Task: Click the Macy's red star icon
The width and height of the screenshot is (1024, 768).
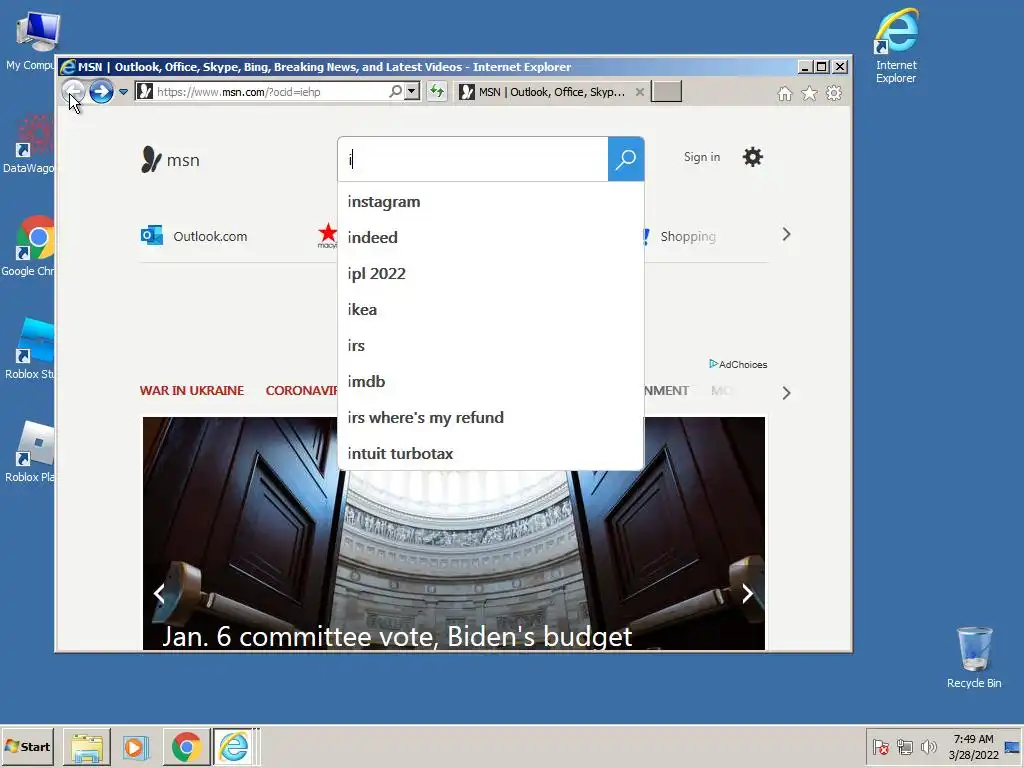Action: coord(327,234)
